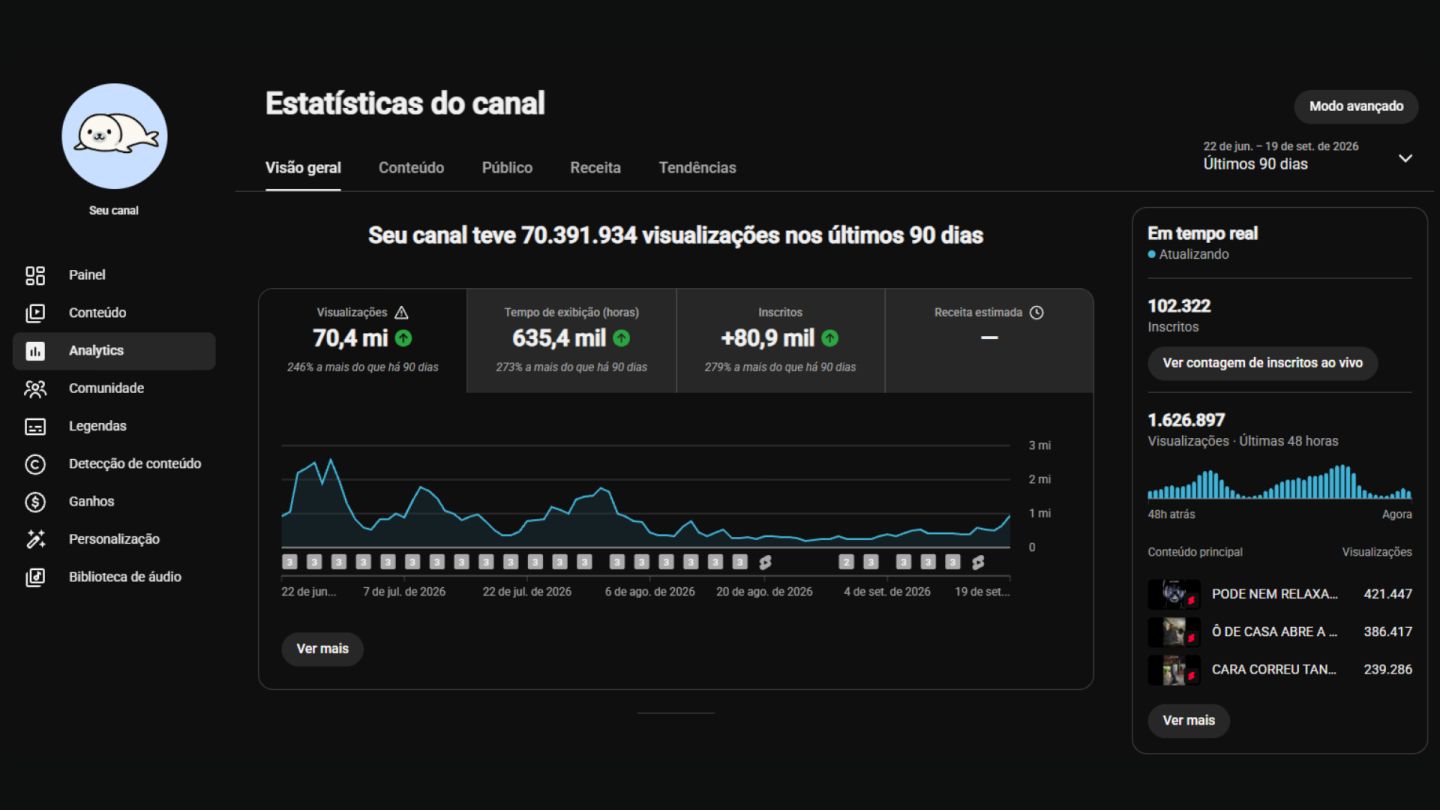Open the Personalização magic wand icon

pyautogui.click(x=35, y=539)
